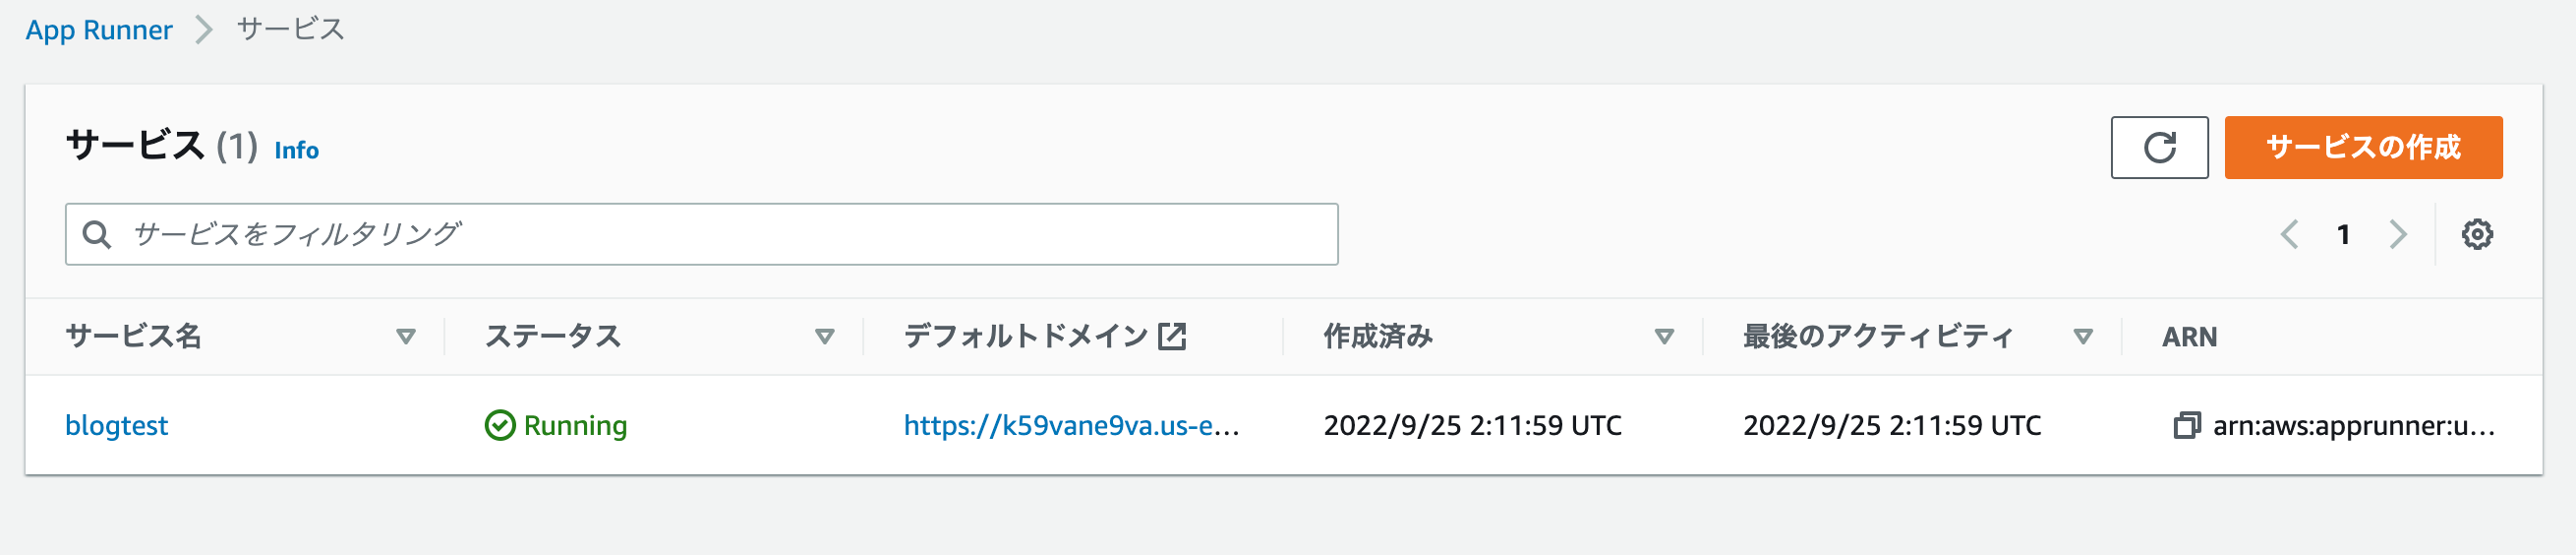Click the search magnifier icon
Image resolution: width=2576 pixels, height=555 pixels.
pos(96,234)
